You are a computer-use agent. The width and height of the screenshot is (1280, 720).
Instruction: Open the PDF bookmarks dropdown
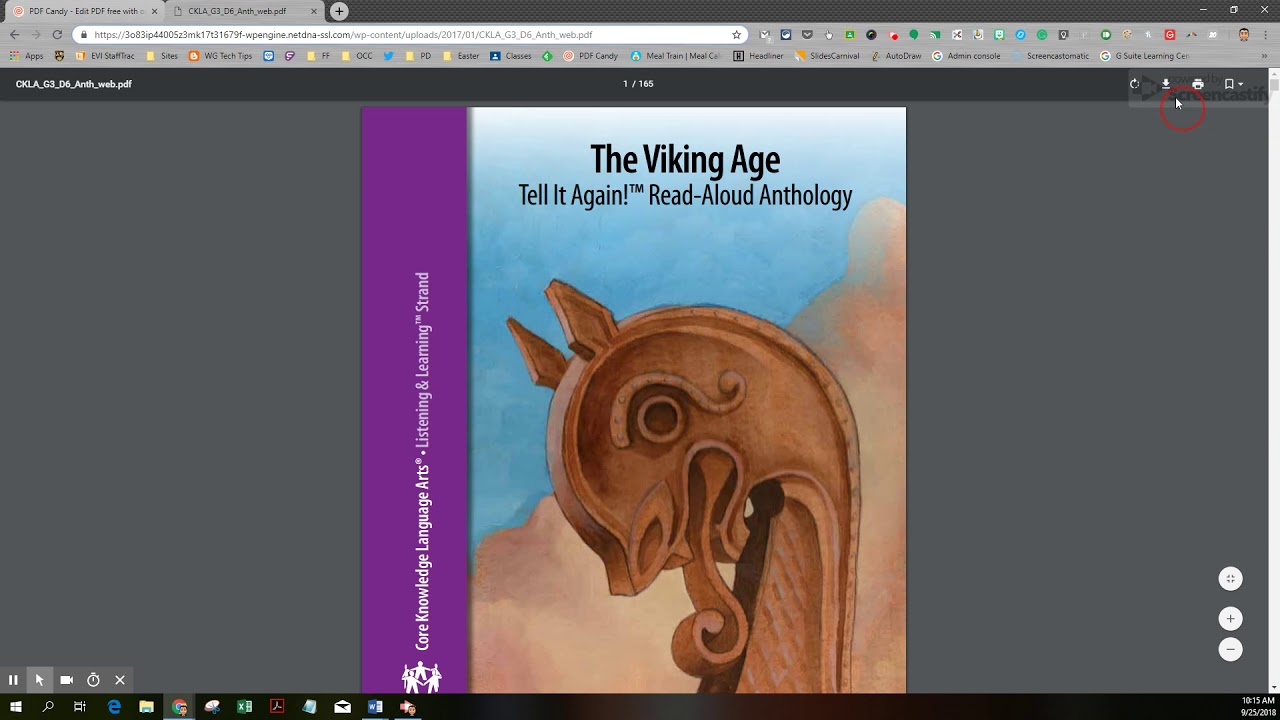point(1233,84)
